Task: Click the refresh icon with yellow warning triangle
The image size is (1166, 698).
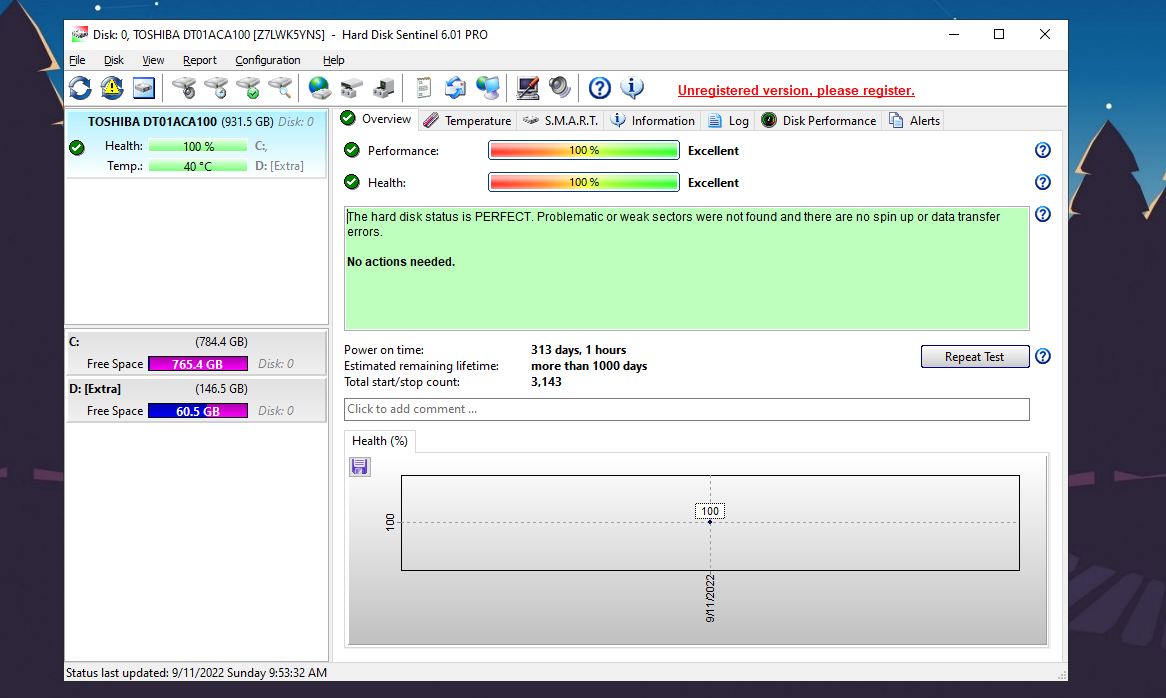Action: coord(112,88)
